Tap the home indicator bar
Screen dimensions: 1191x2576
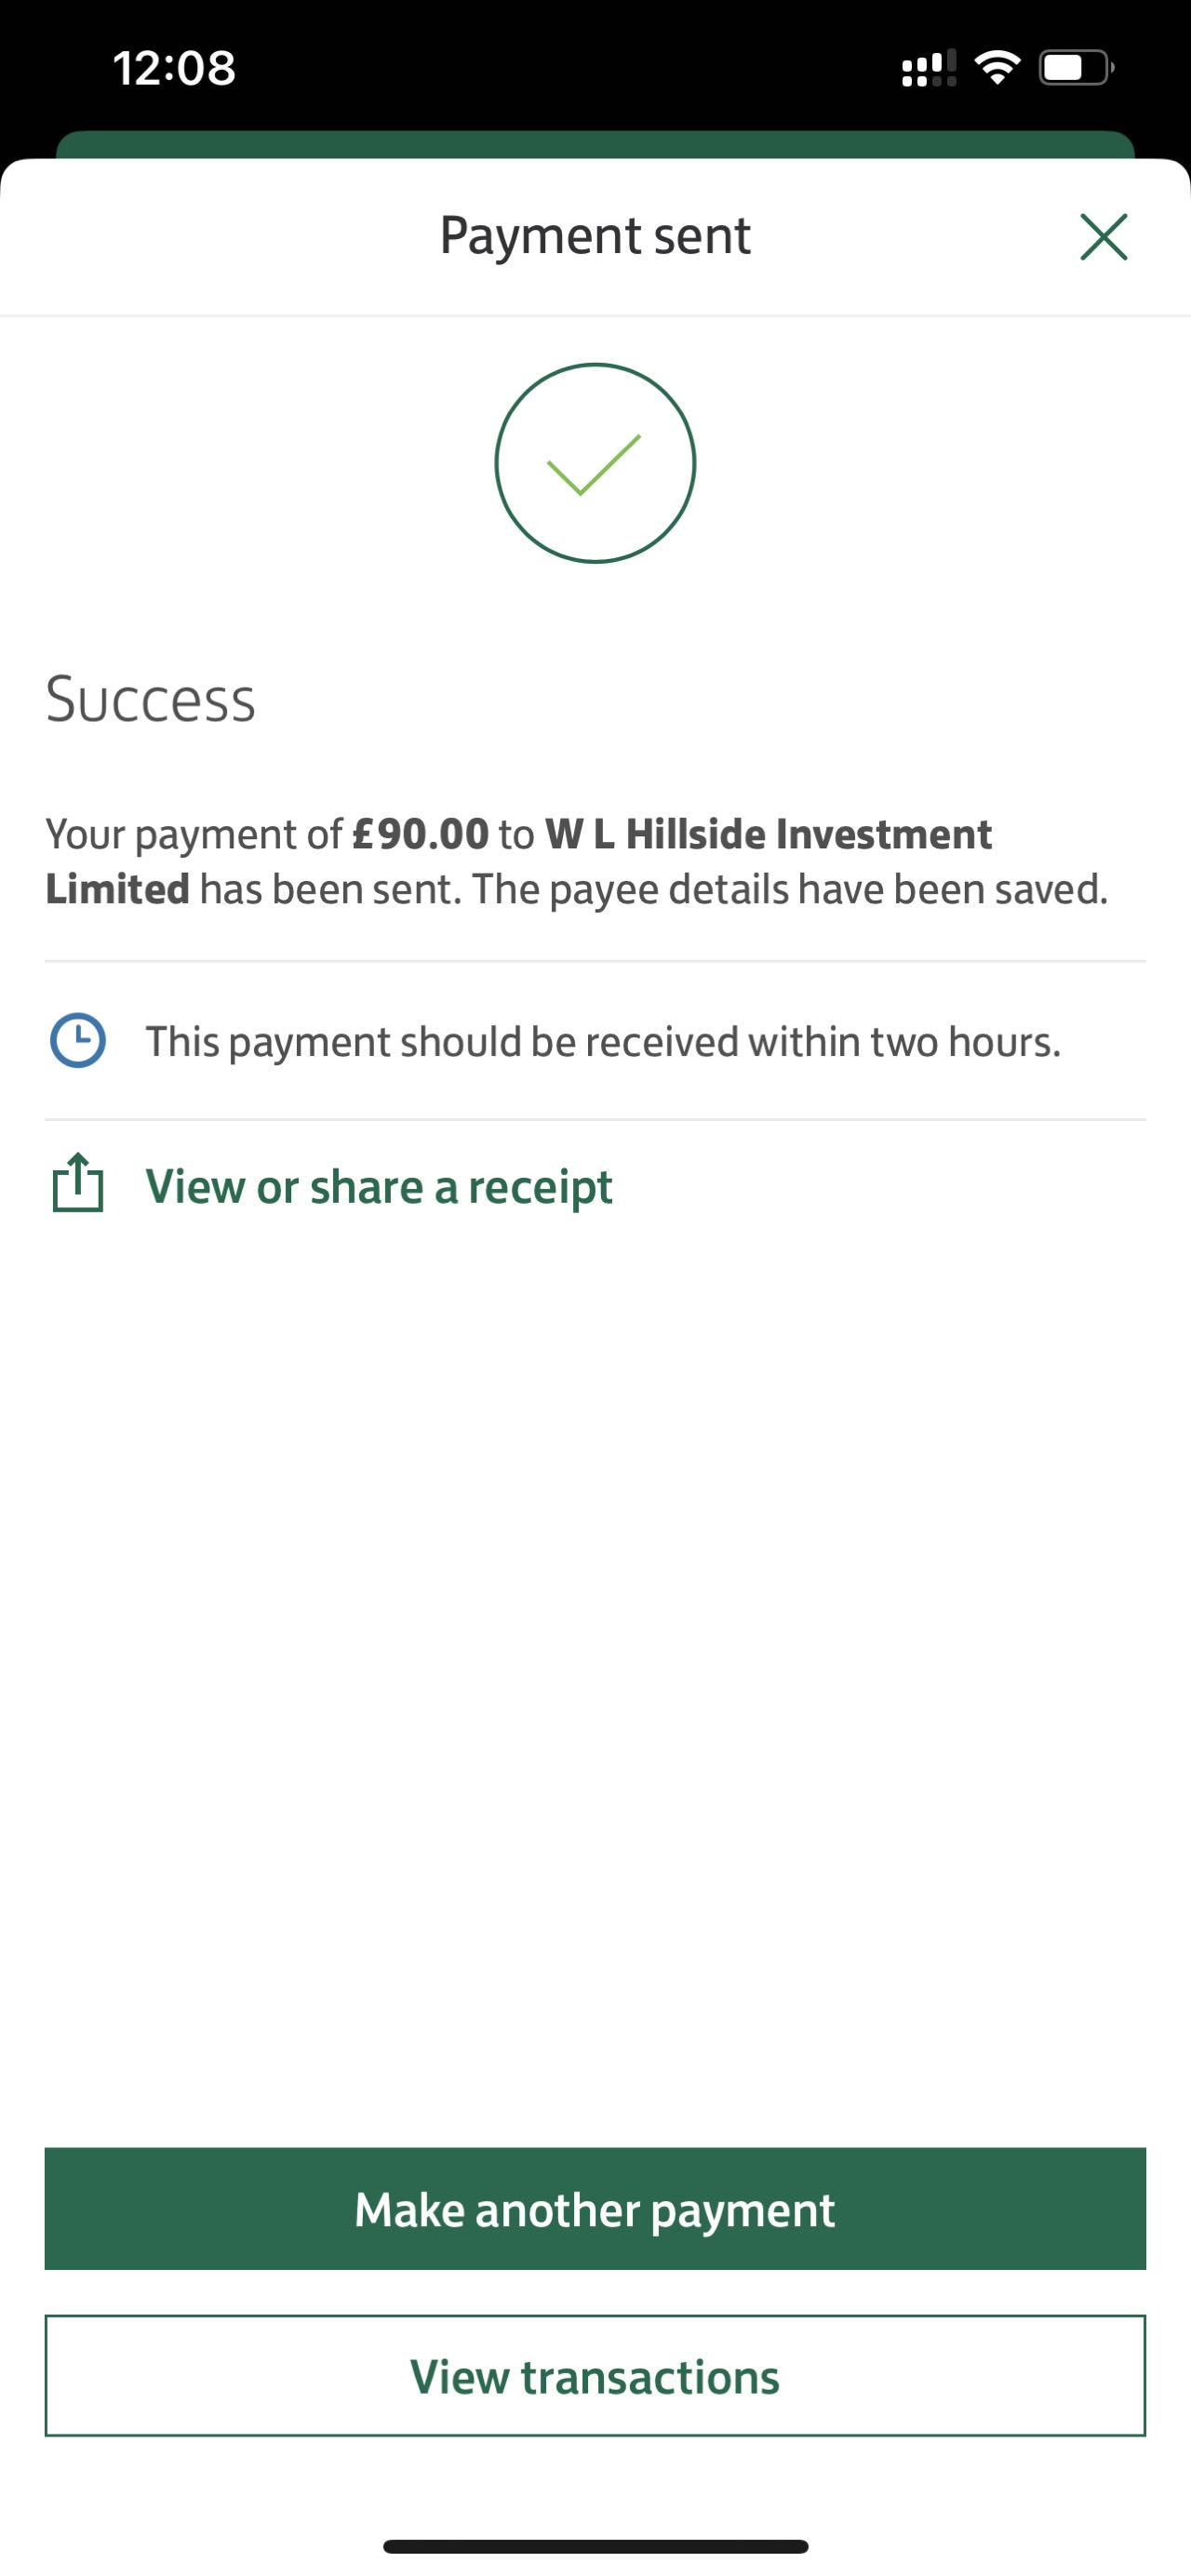point(595,2546)
